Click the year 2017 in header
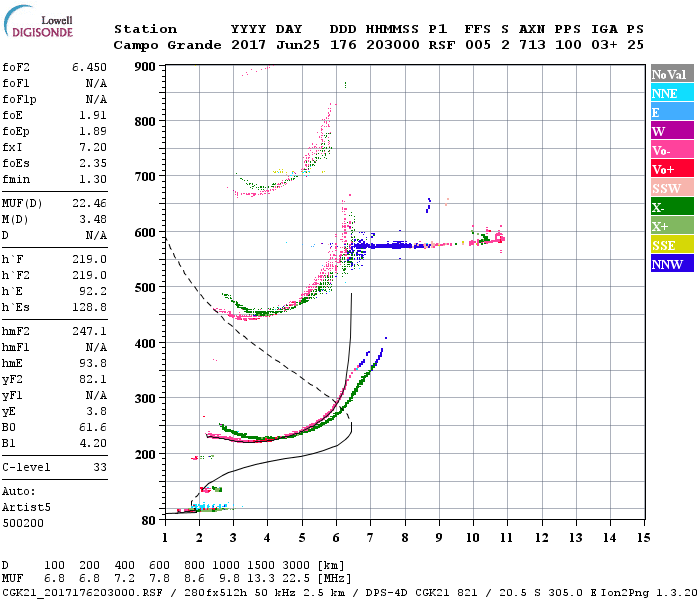The height and width of the screenshot is (600, 700). tap(249, 45)
